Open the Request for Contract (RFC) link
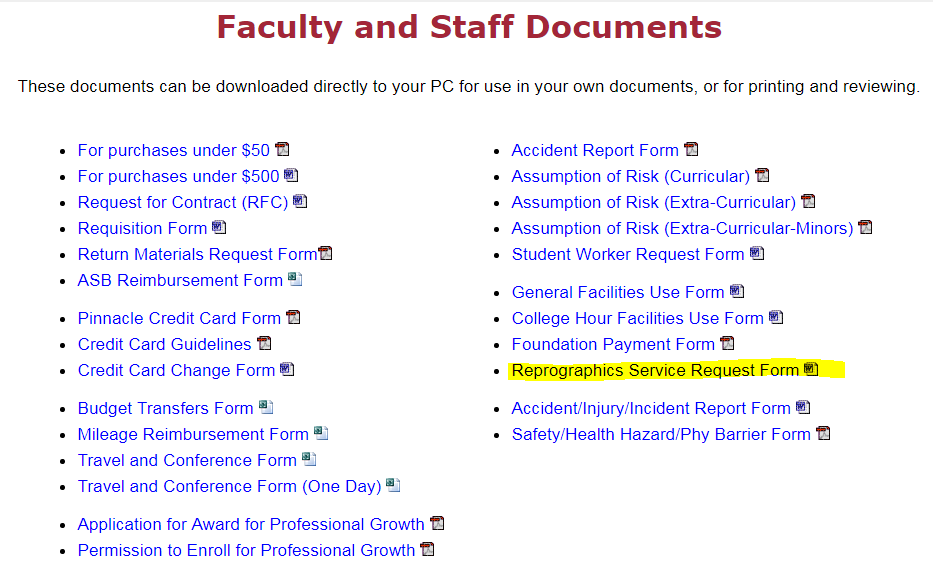Screen dimensions: 933x566 (x=183, y=202)
